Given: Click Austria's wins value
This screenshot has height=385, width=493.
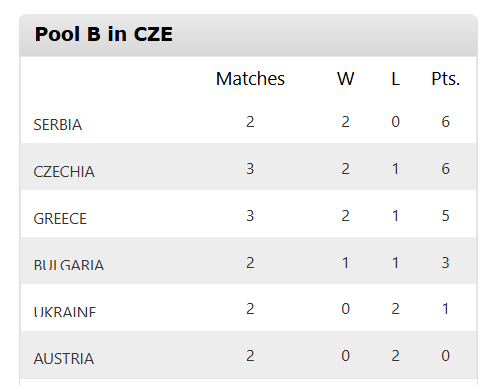Looking at the screenshot, I should [346, 356].
